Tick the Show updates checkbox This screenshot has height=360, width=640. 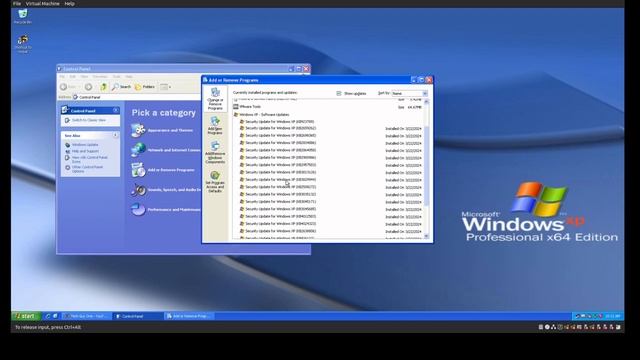point(339,93)
